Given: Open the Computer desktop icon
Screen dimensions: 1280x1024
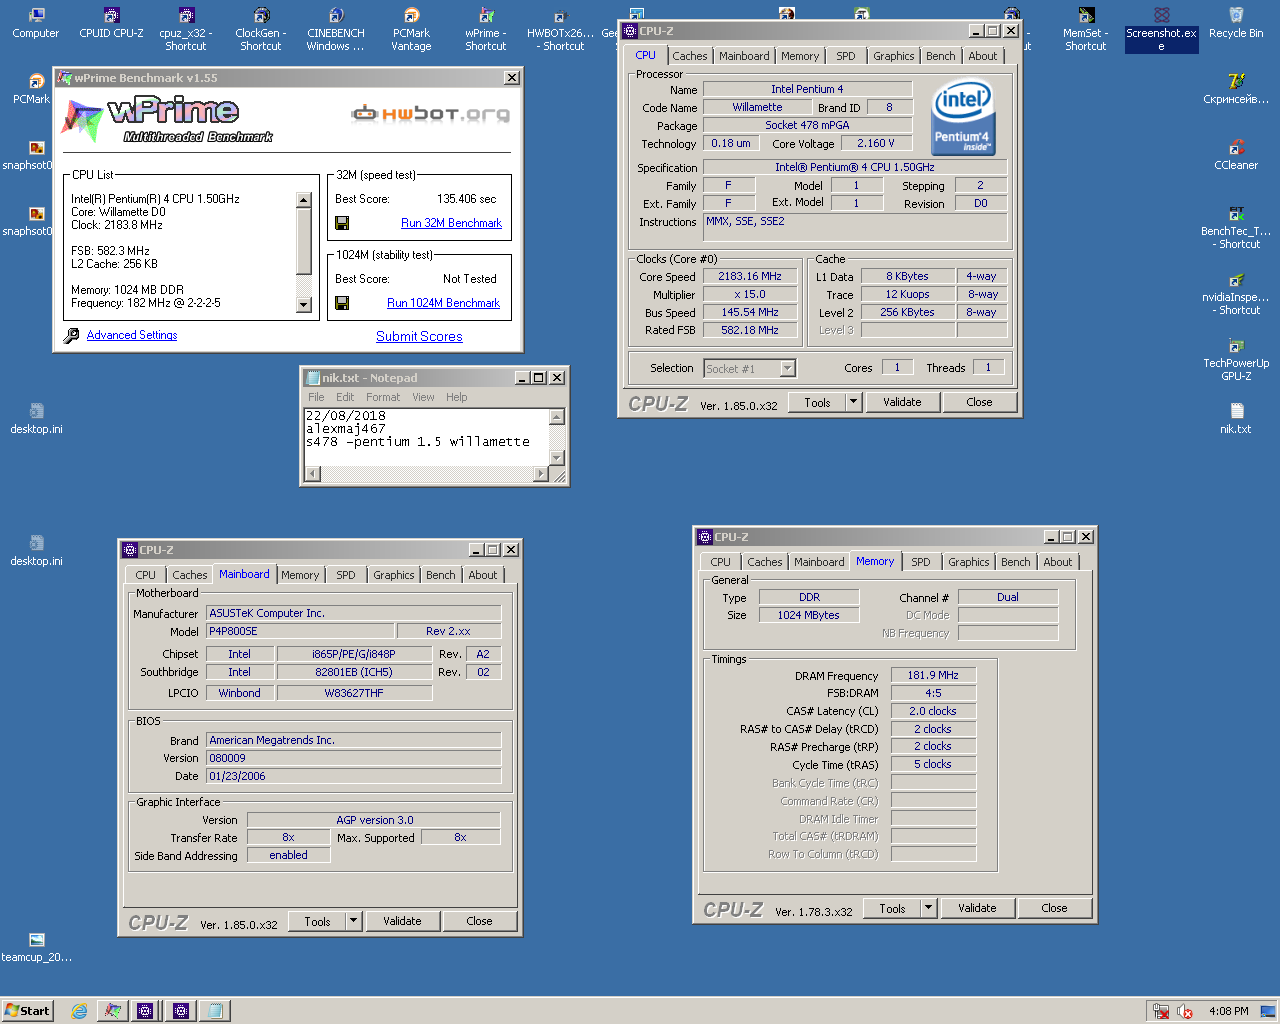Looking at the screenshot, I should pos(36,24).
